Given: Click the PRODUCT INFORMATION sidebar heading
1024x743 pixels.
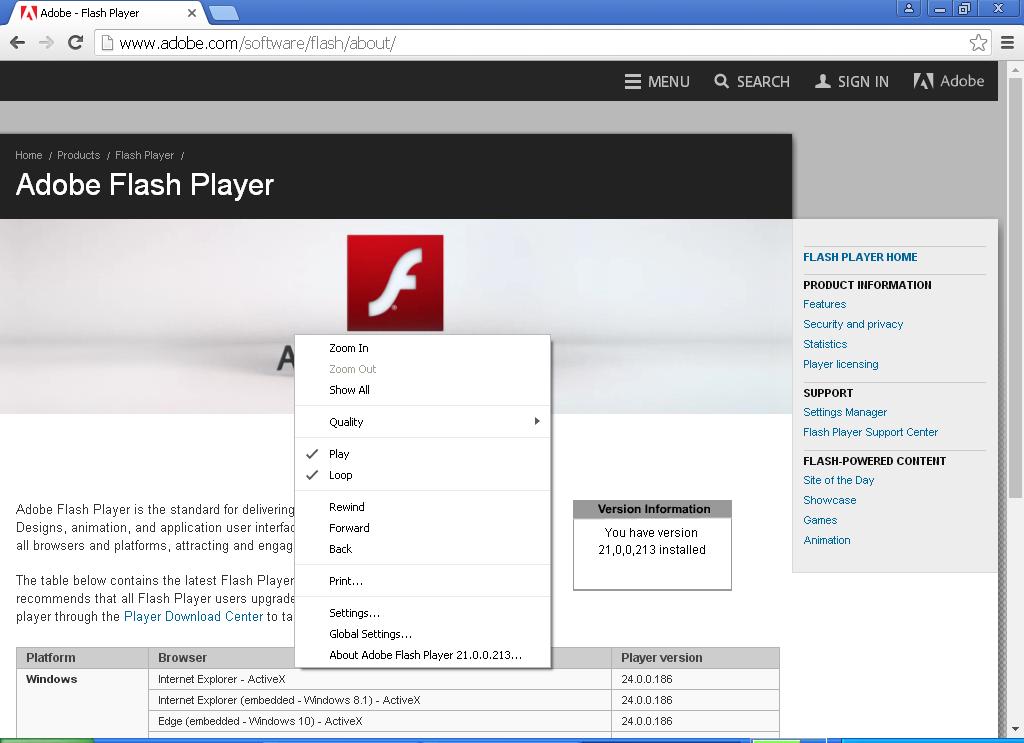Looking at the screenshot, I should pyautogui.click(x=867, y=285).
